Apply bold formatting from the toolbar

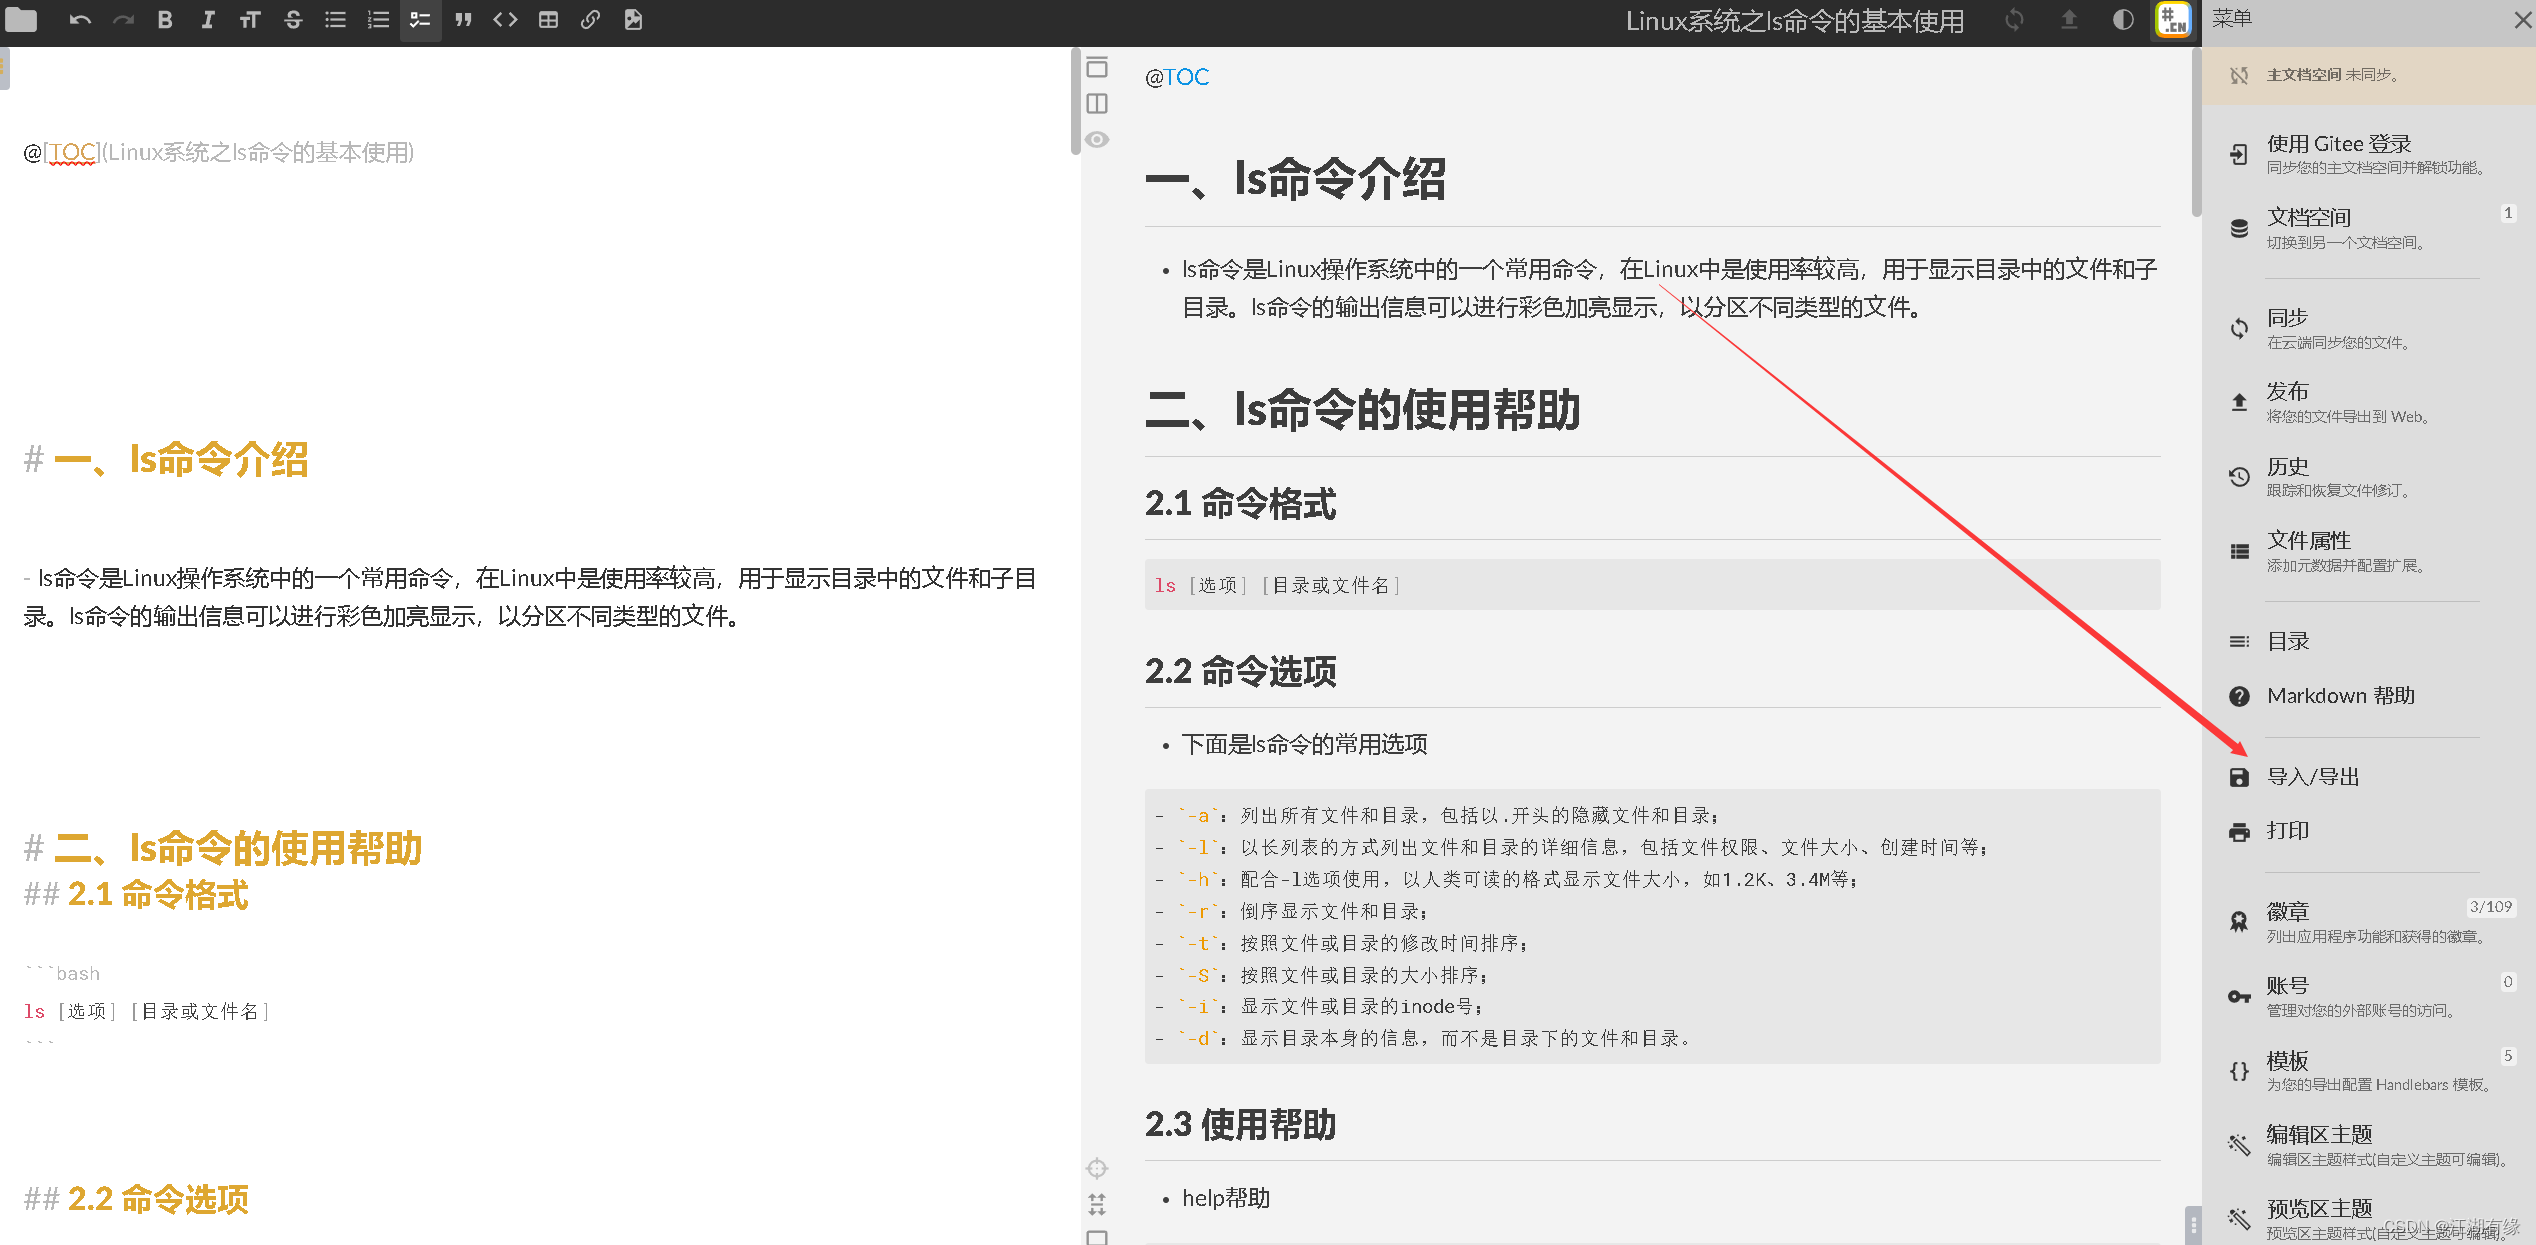[165, 20]
